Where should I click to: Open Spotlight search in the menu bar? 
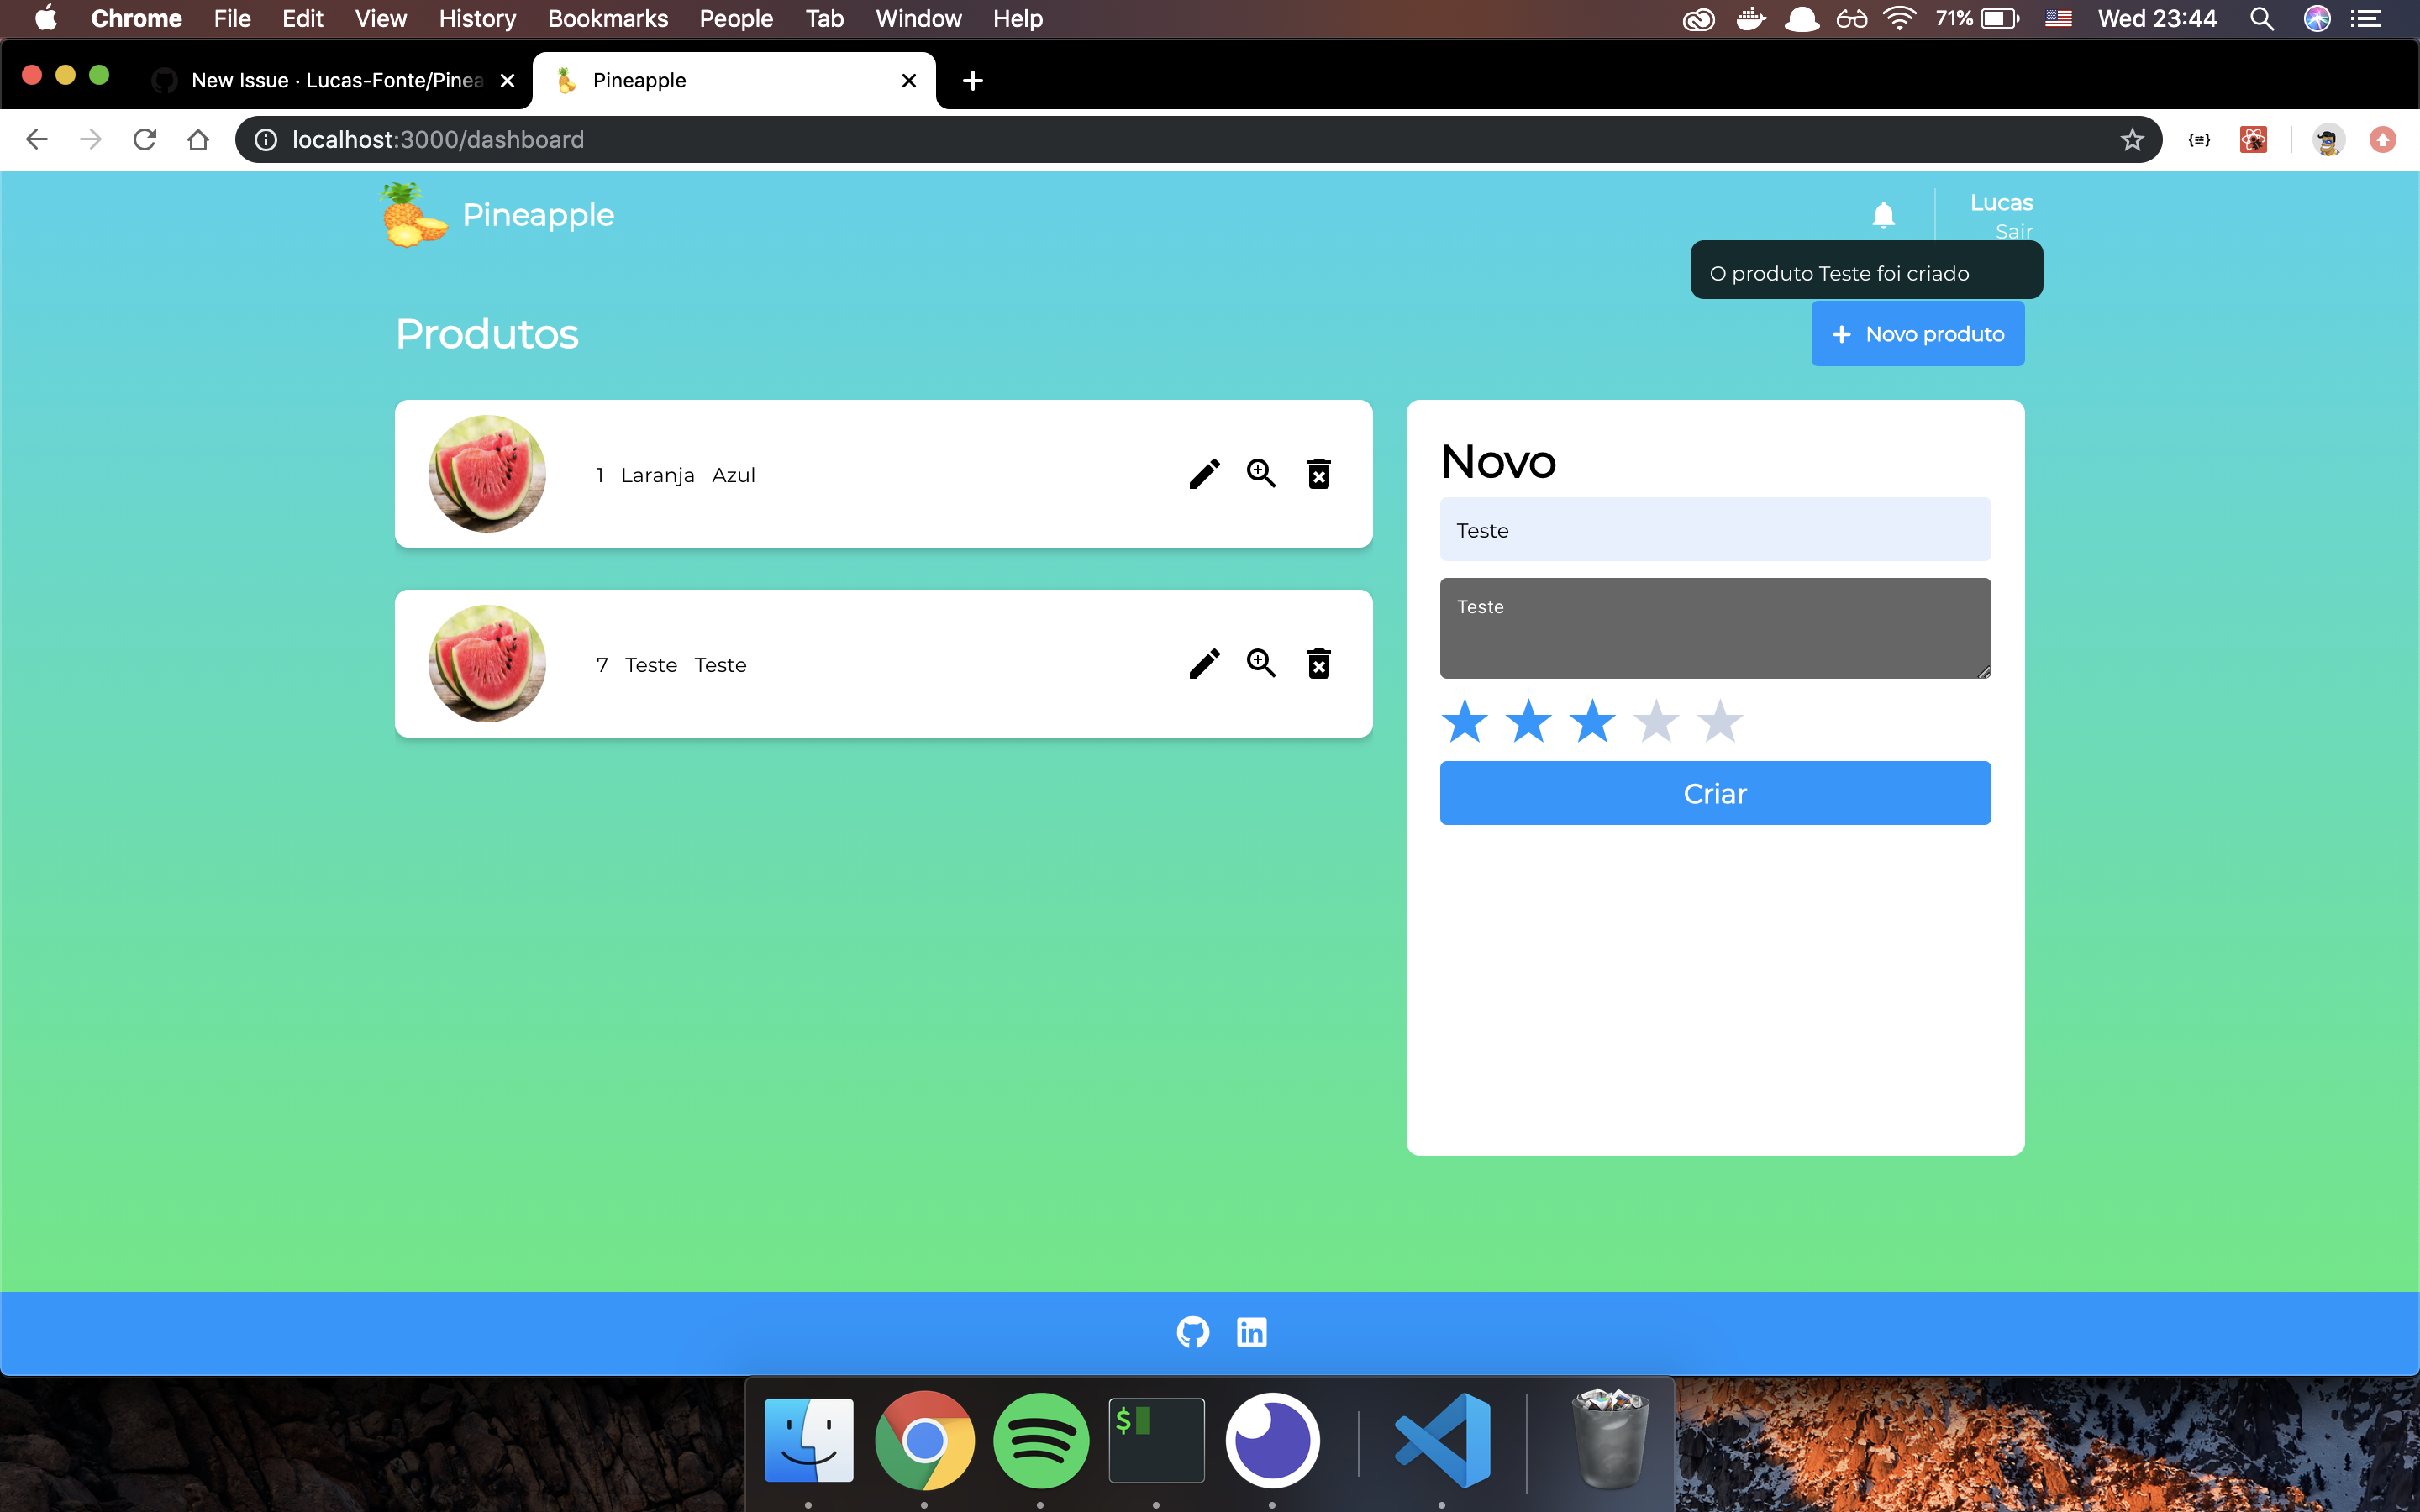pyautogui.click(x=2262, y=19)
